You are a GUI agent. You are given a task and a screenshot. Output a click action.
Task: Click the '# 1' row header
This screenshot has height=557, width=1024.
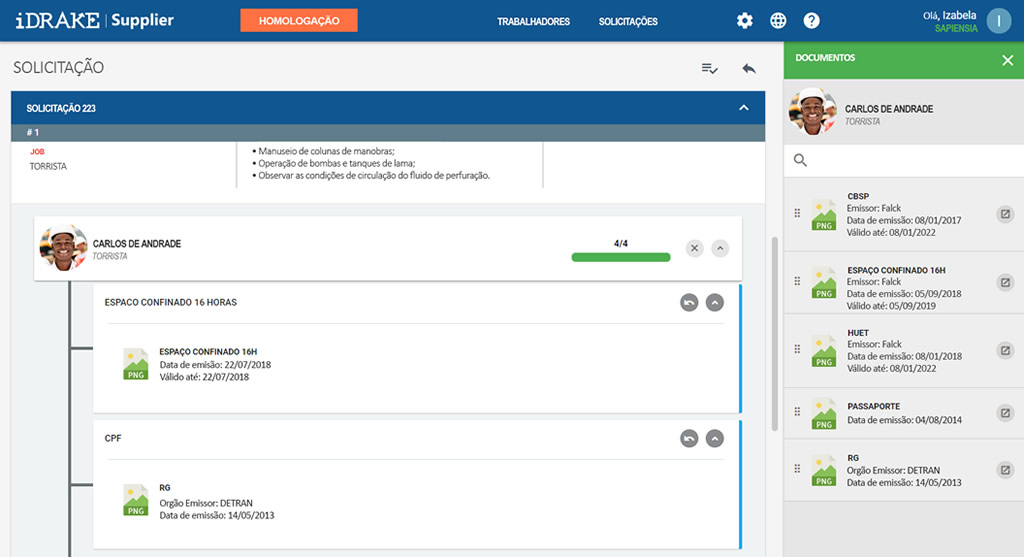[388, 133]
